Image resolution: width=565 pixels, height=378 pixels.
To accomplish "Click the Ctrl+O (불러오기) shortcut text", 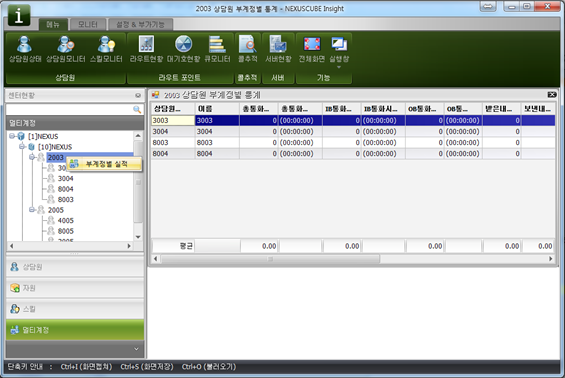I will pos(209,367).
